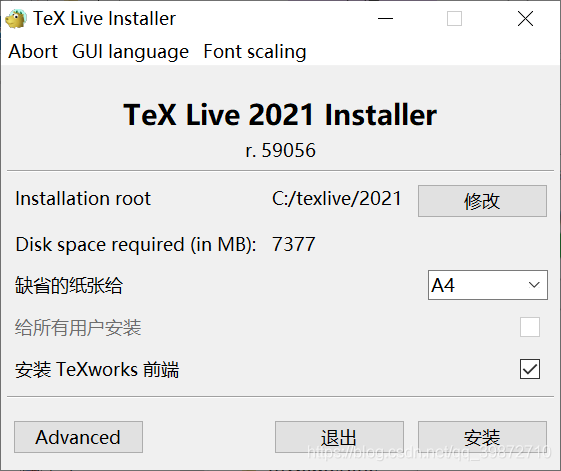Click the TeX Live 2021 Installer heading
This screenshot has width=561, height=471.
(x=280, y=115)
